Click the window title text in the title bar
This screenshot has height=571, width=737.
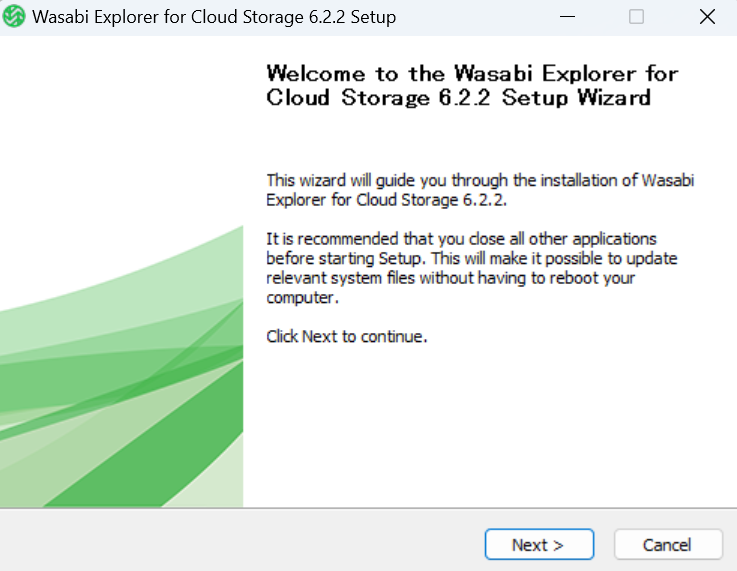pos(214,17)
